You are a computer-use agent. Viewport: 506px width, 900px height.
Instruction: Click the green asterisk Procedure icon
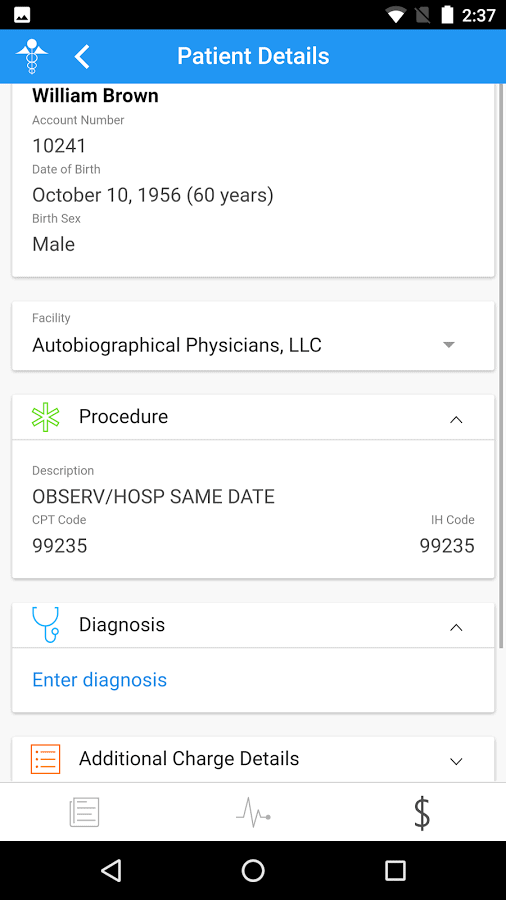point(45,417)
